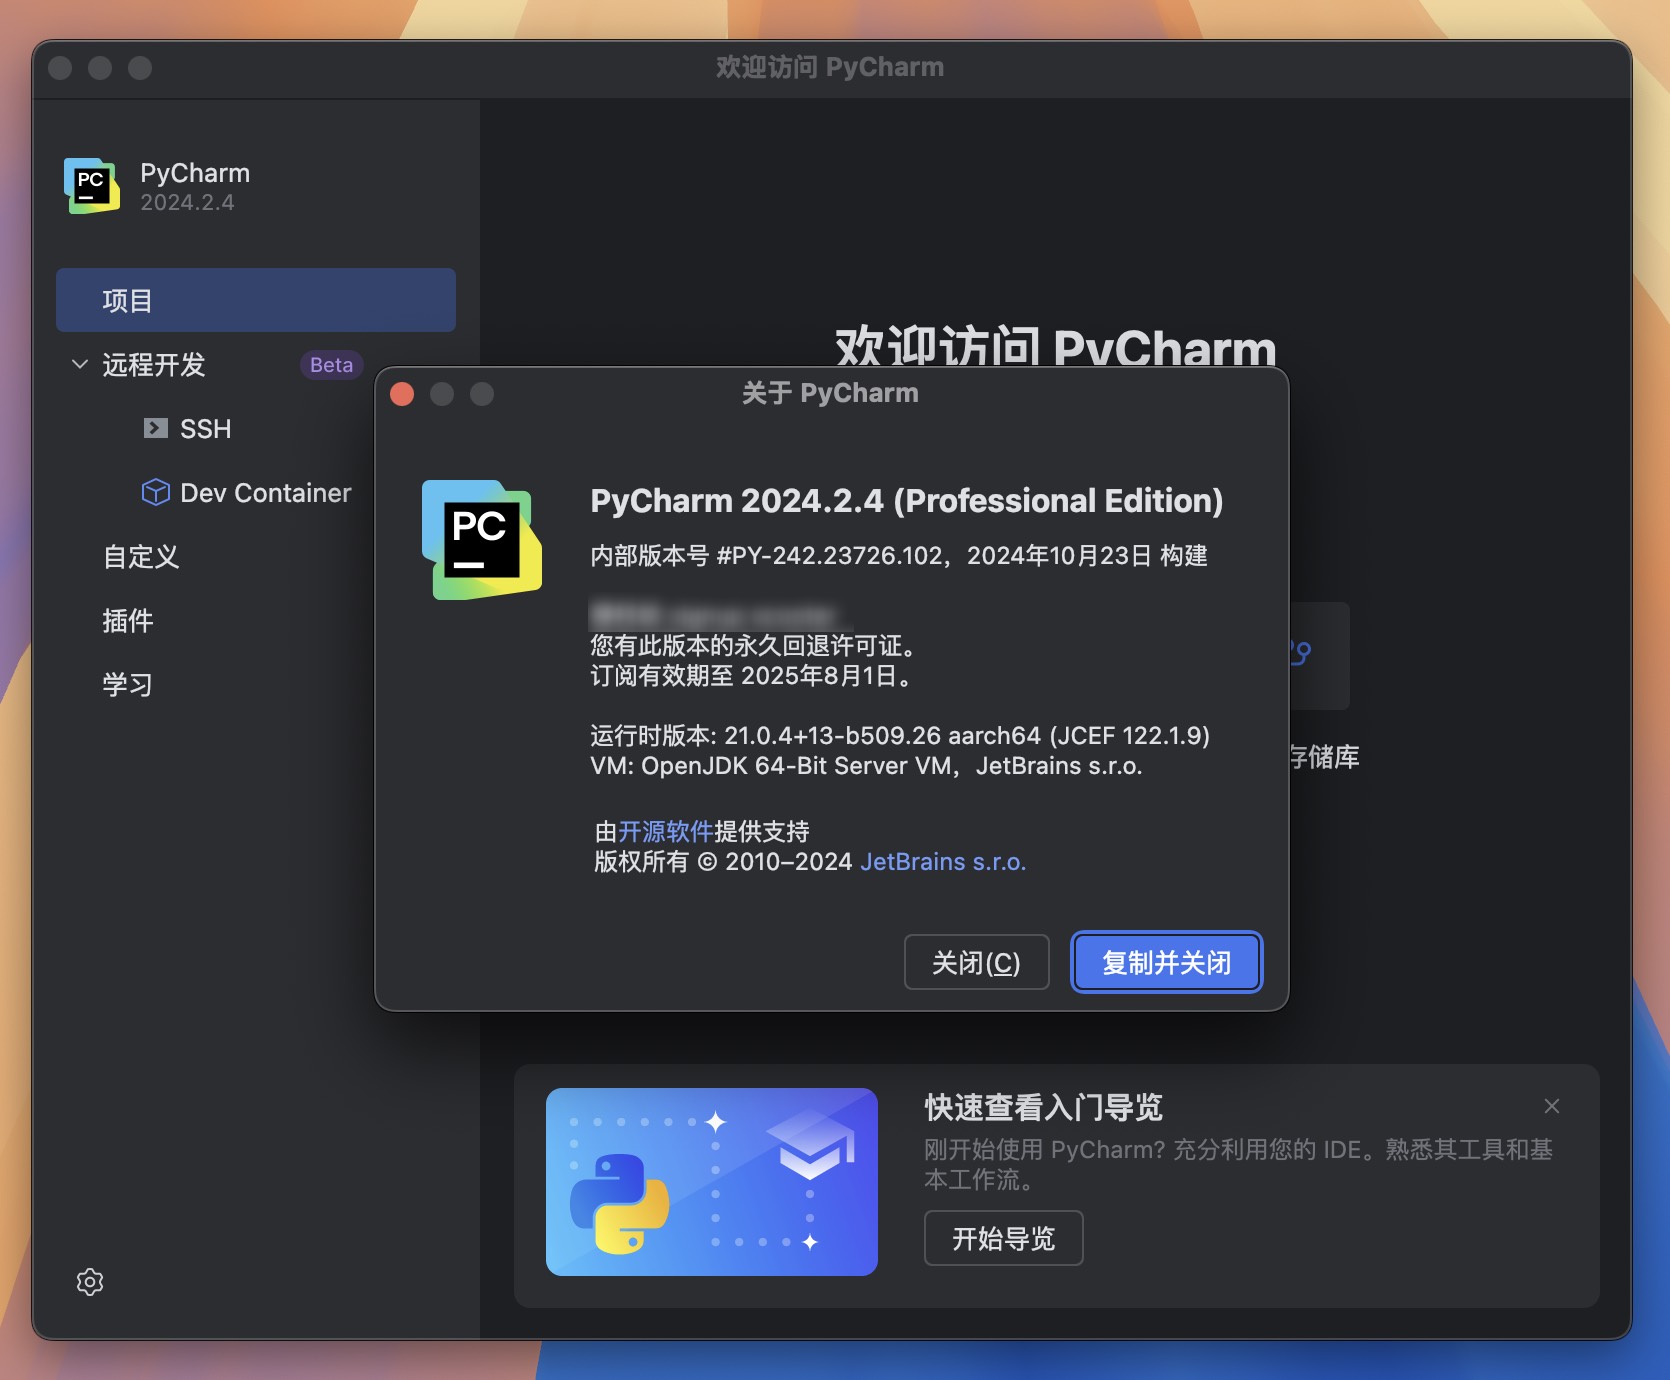Switch to the 插件 tab
Screen dimensions: 1670x1380
click(128, 621)
